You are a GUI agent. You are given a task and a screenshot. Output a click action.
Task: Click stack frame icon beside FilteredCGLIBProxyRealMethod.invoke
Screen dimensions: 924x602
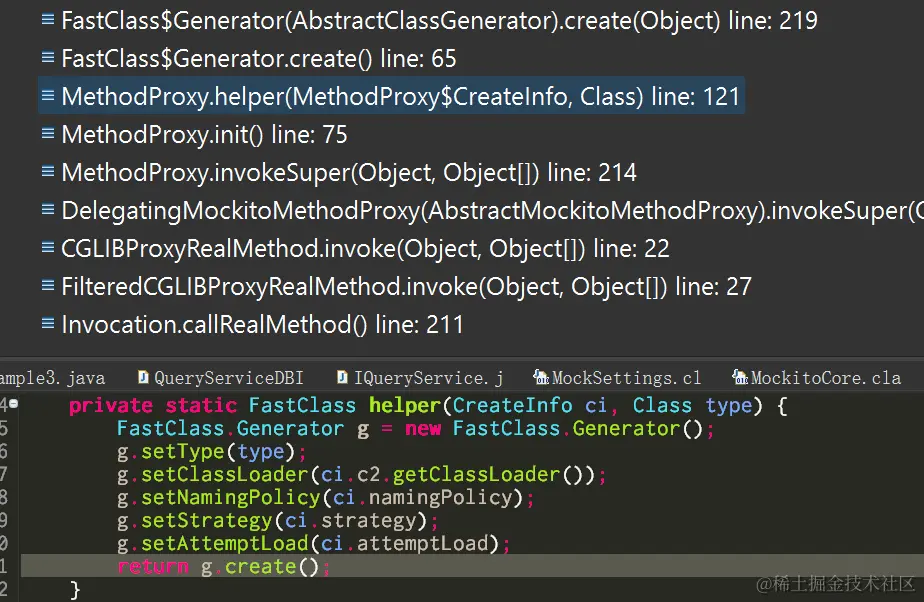[48, 286]
